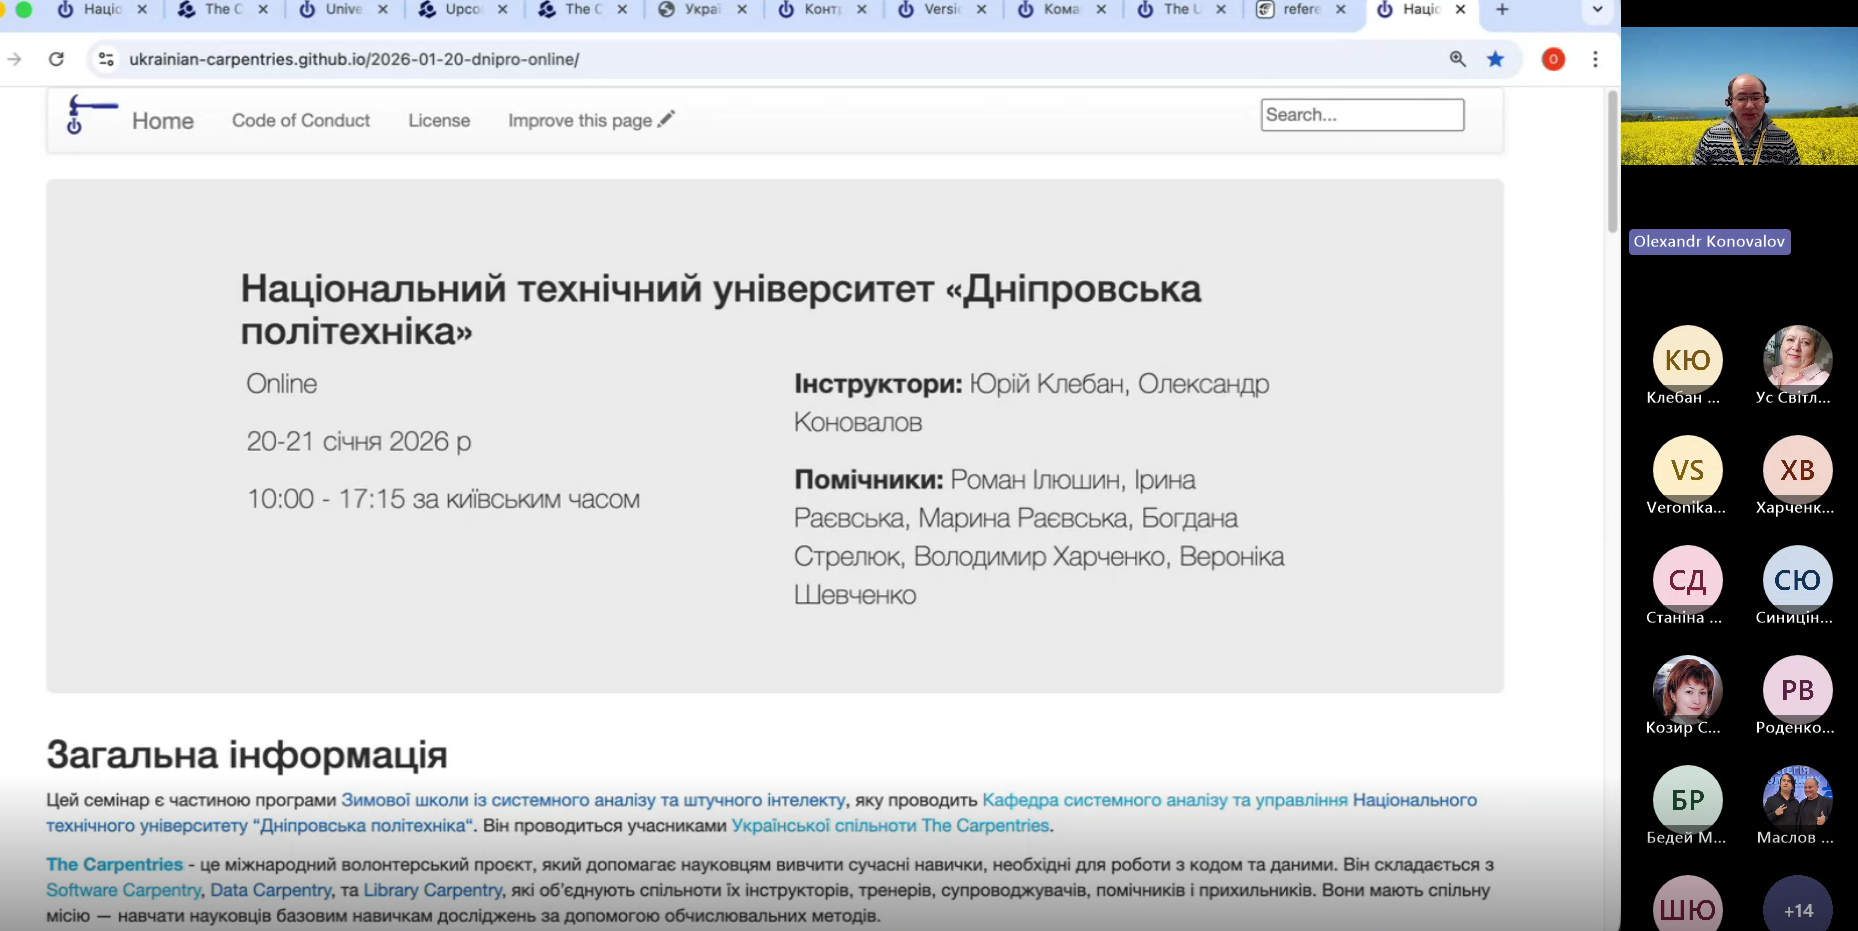
Task: Click the Carpentries logo in navbar
Action: (90, 115)
